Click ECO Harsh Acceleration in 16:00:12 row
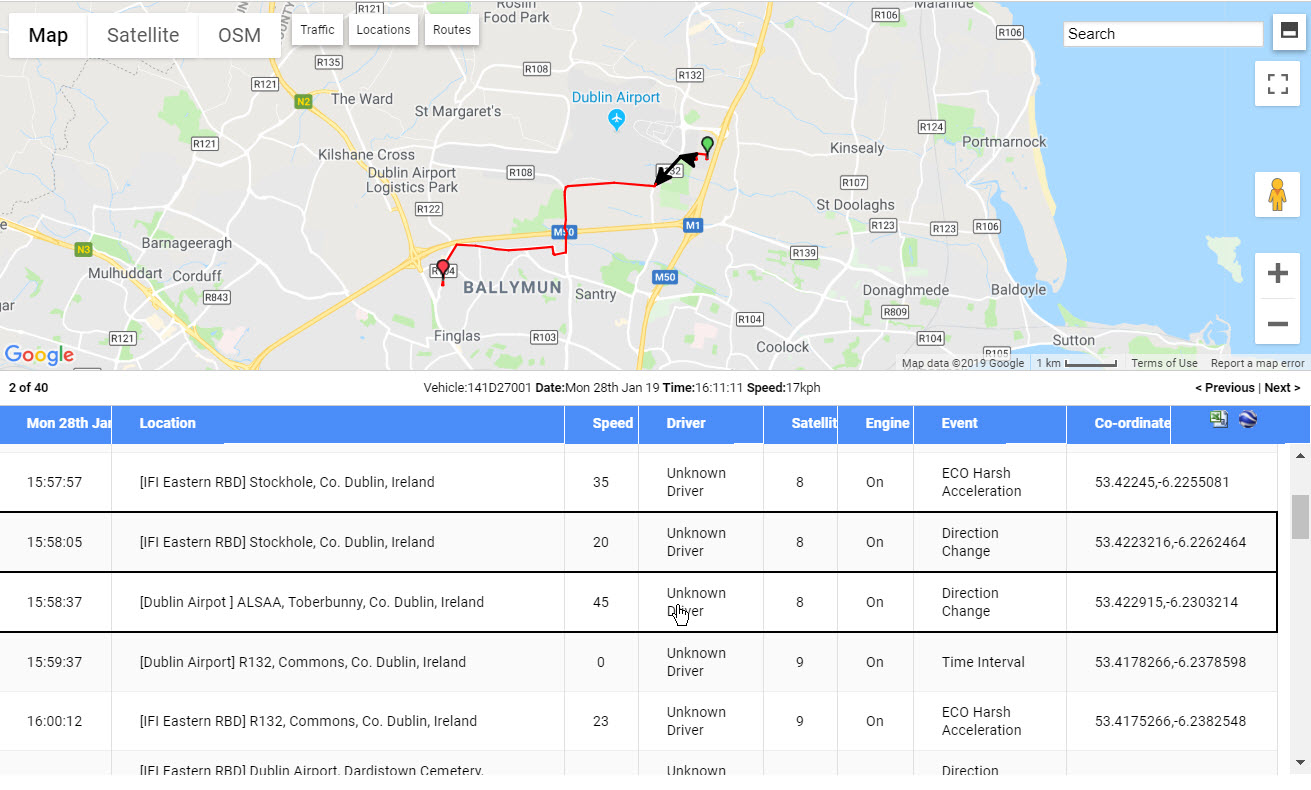 point(981,721)
